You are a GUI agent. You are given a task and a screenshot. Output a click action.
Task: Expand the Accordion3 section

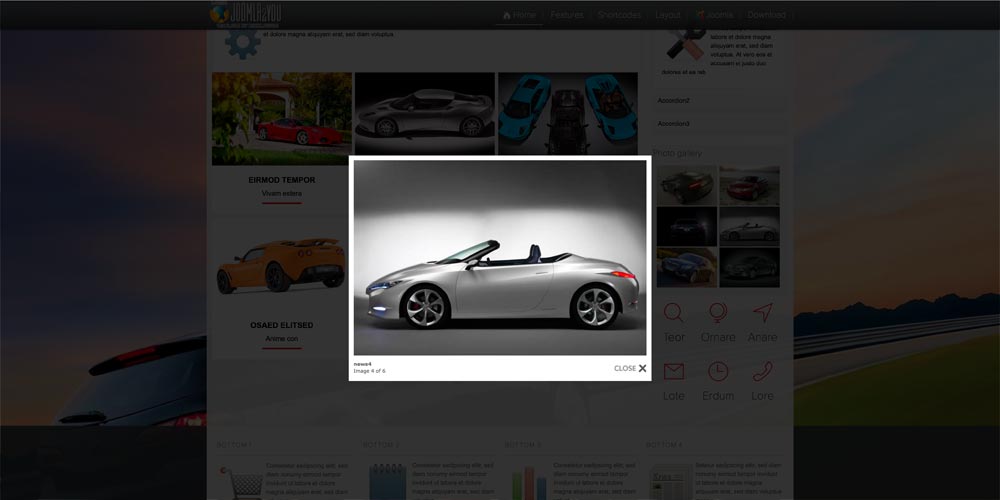pyautogui.click(x=674, y=123)
